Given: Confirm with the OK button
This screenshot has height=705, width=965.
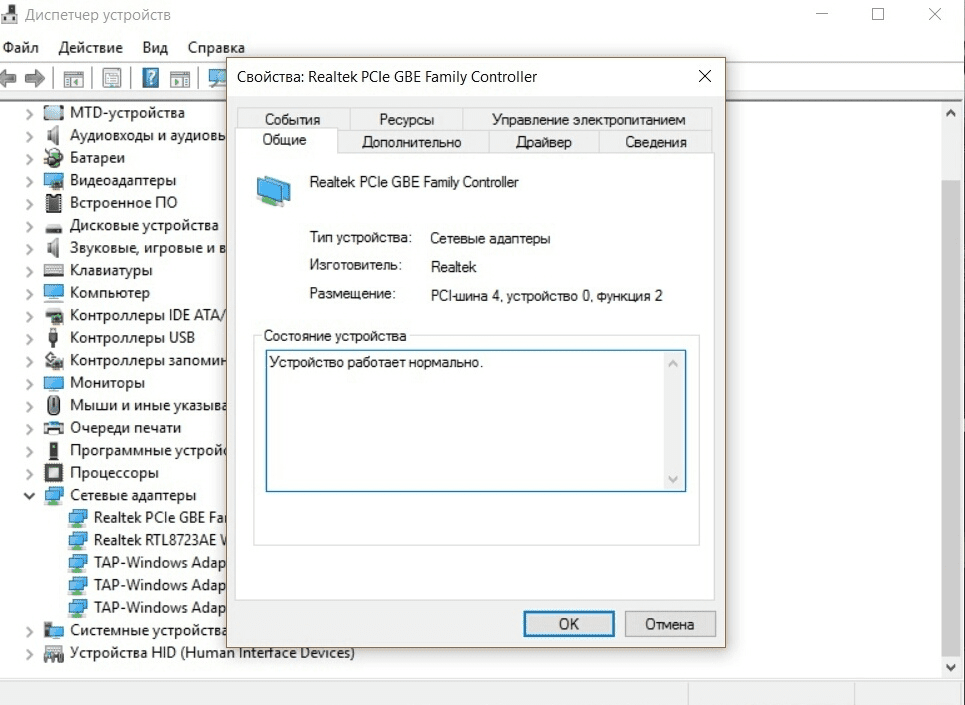Looking at the screenshot, I should pyautogui.click(x=569, y=624).
